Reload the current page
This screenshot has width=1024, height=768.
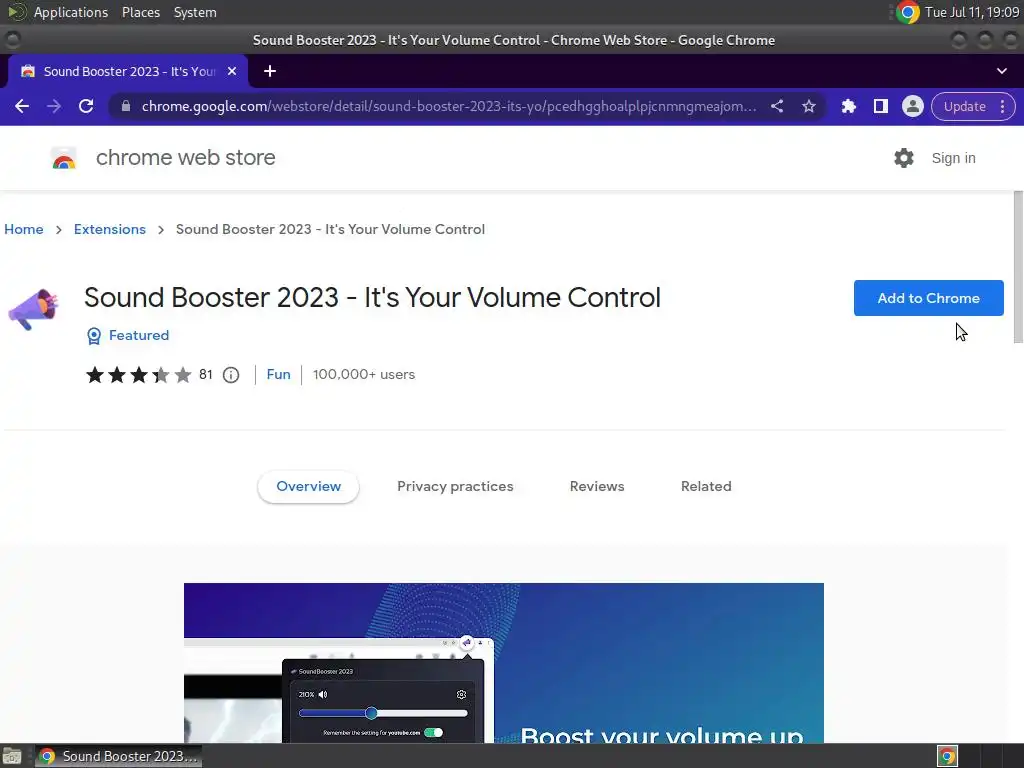[x=86, y=106]
